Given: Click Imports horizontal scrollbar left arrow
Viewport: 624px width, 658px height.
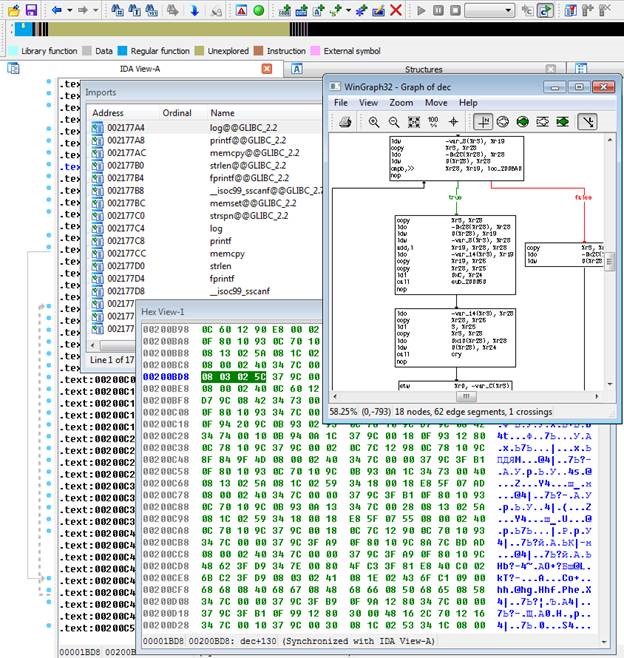Looking at the screenshot, I should click(93, 346).
